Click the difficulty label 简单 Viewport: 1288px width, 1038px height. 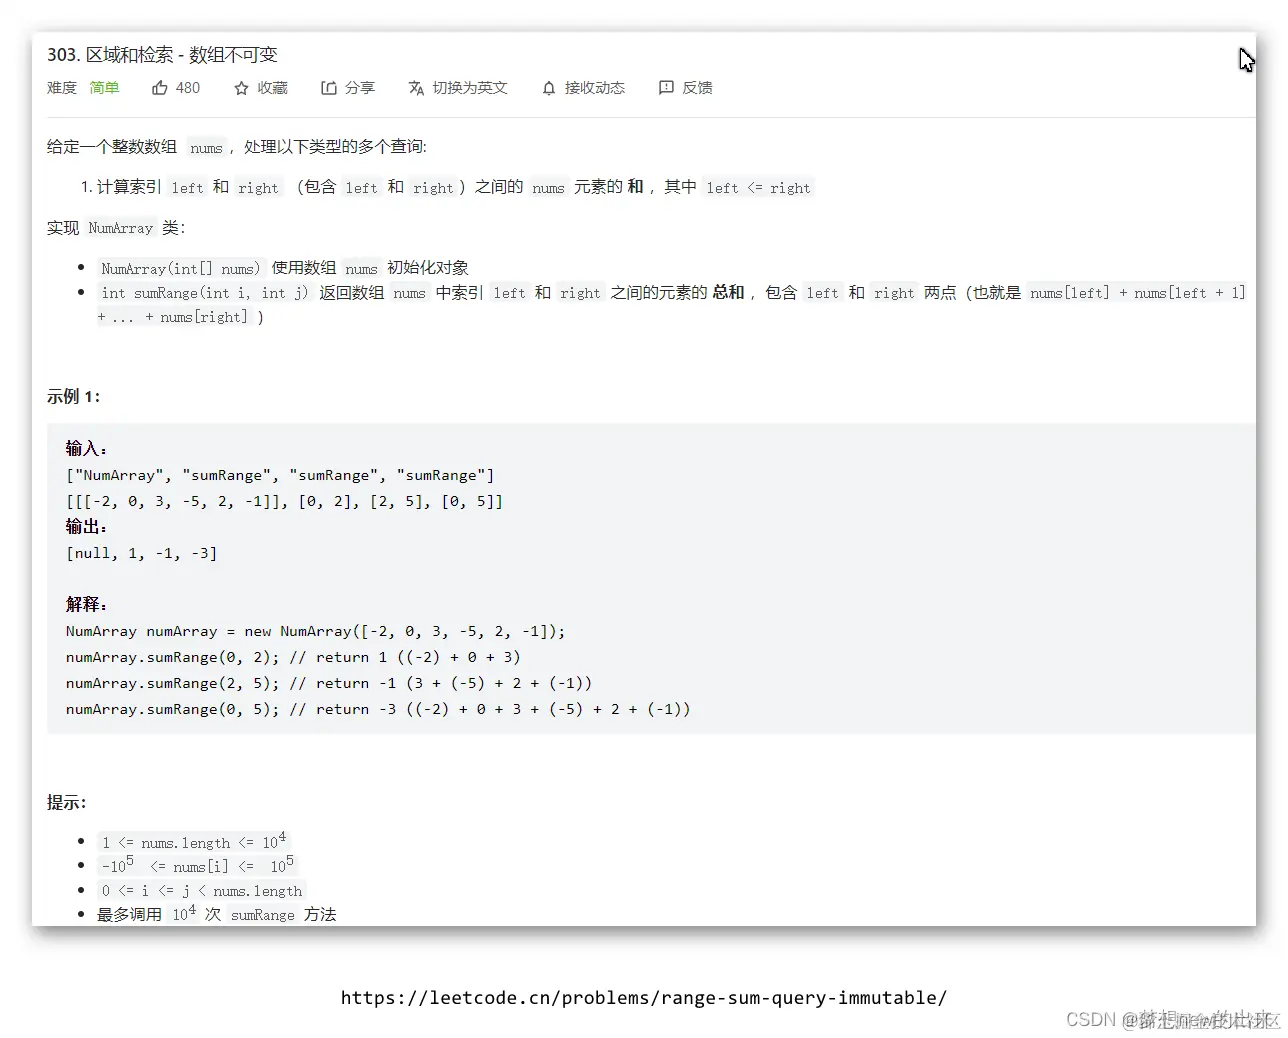104,88
